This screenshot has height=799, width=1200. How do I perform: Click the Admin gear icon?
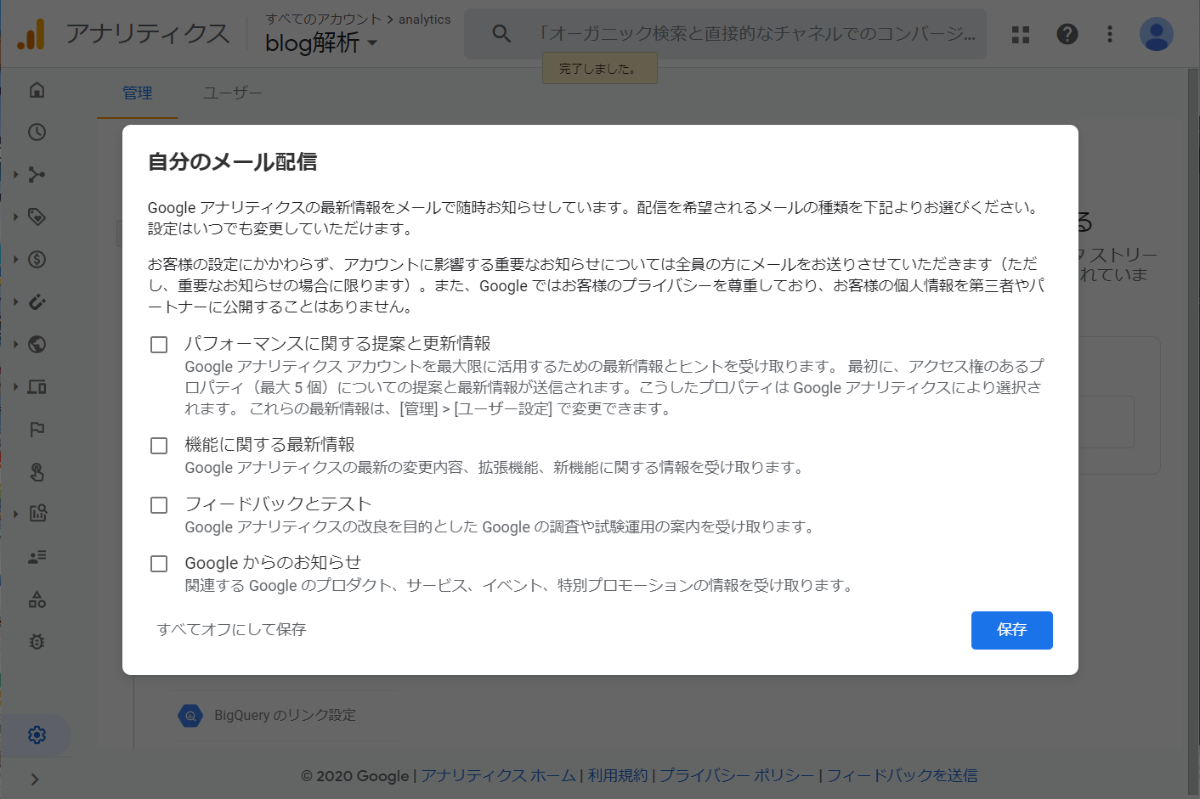coord(37,736)
